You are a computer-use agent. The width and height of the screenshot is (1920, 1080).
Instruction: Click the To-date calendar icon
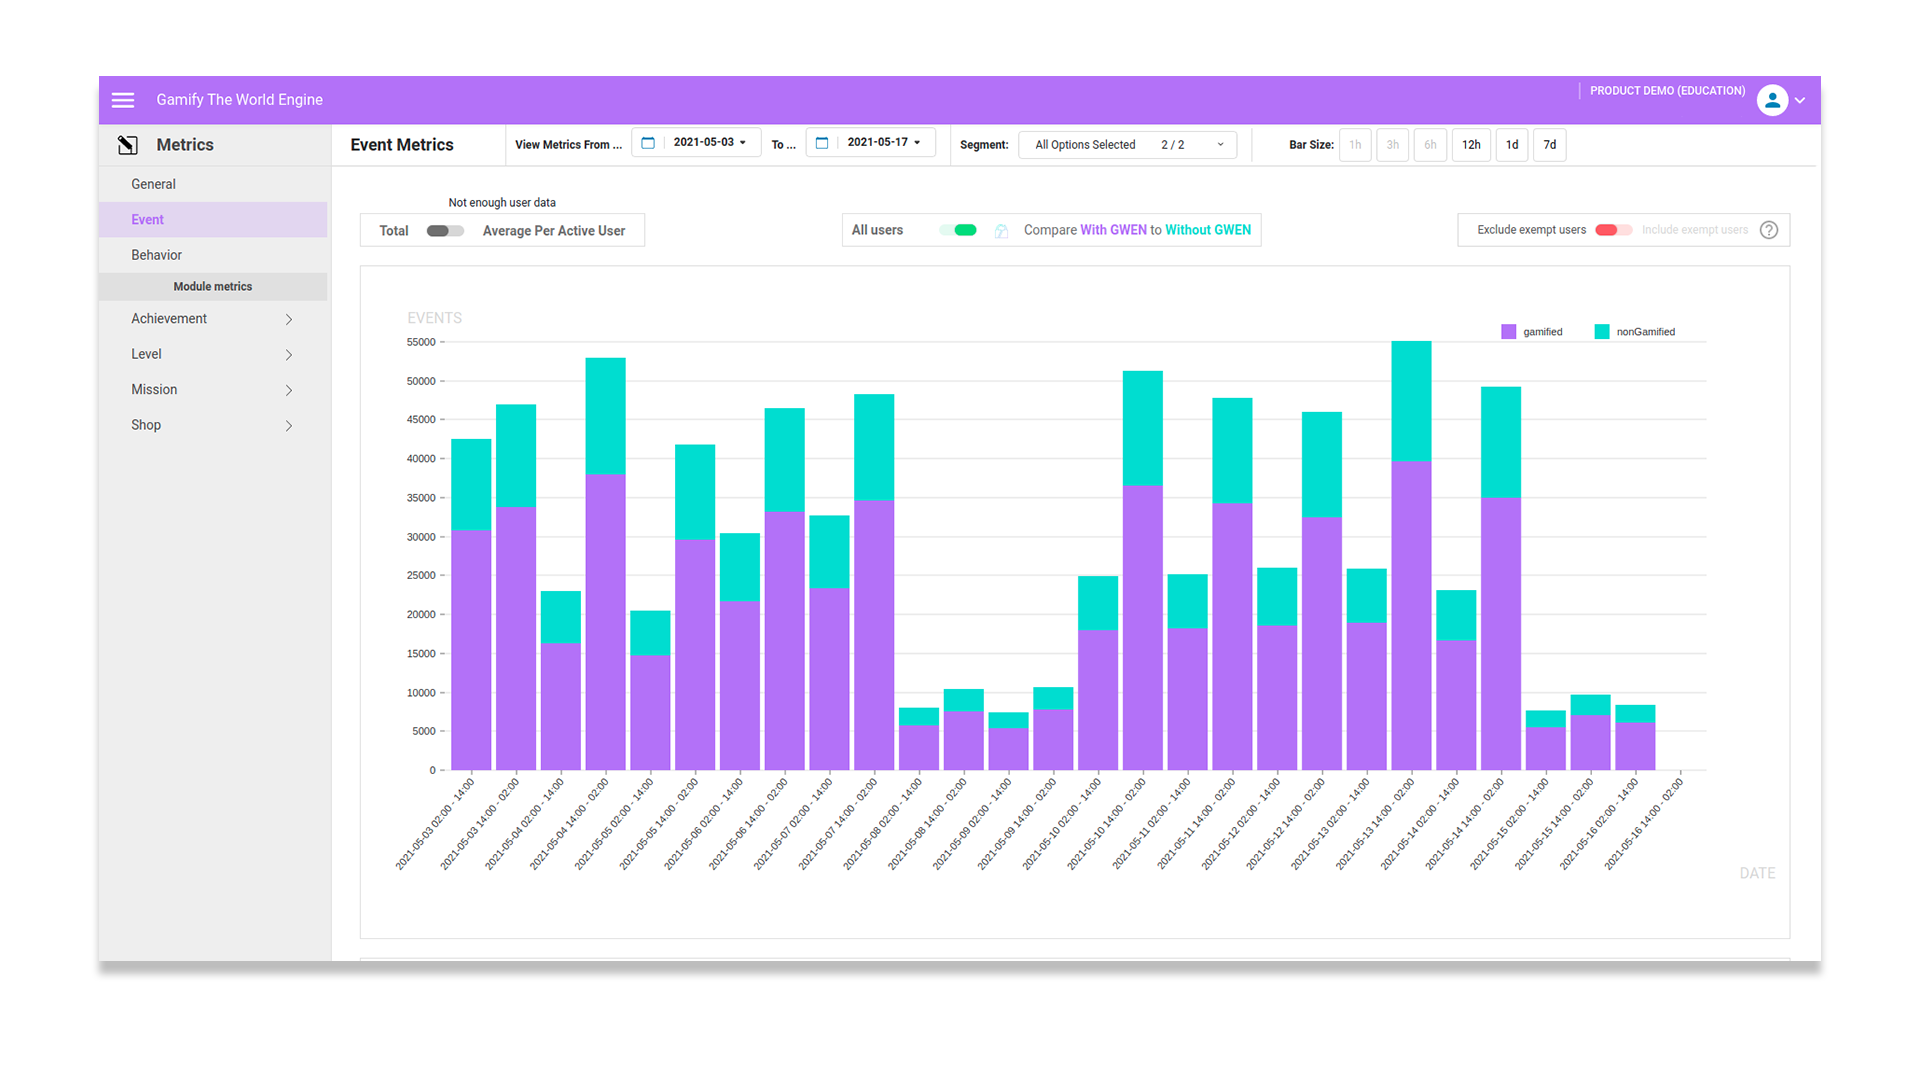[822, 143]
